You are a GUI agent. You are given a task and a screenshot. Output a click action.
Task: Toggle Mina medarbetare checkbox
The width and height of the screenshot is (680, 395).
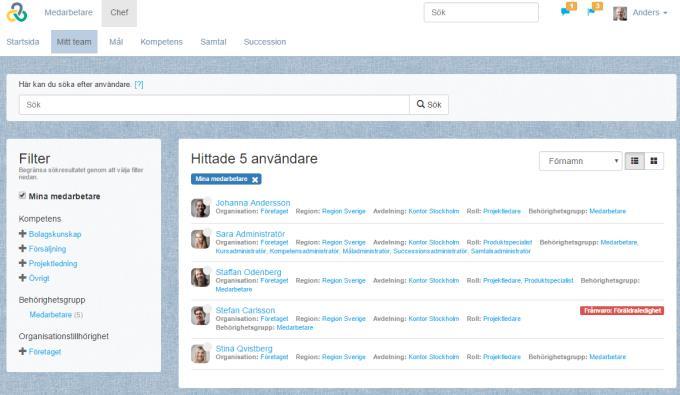[22, 196]
